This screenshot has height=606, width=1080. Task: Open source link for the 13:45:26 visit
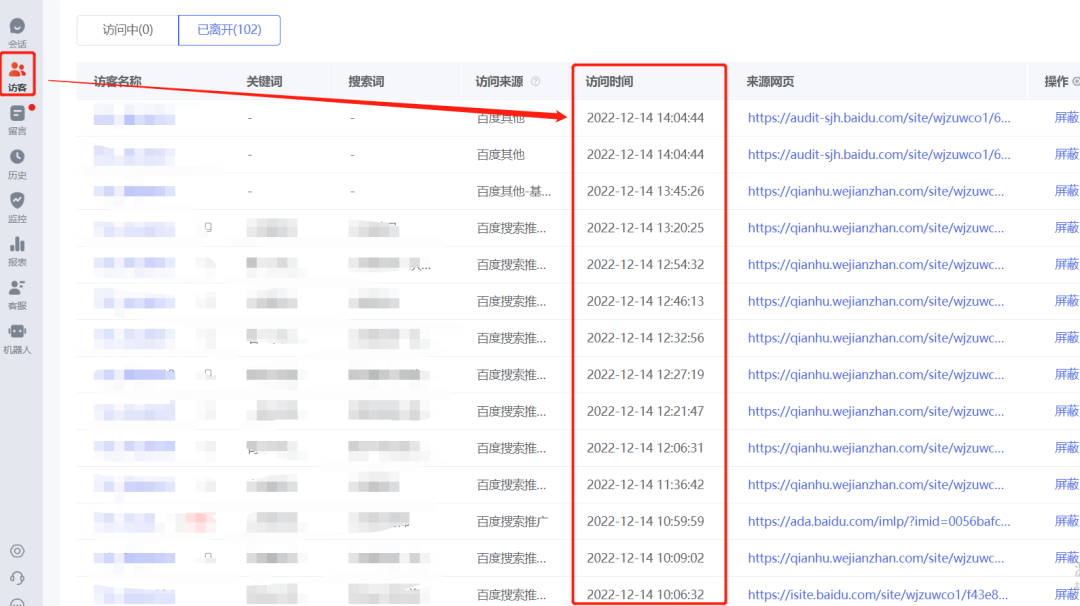click(x=875, y=191)
